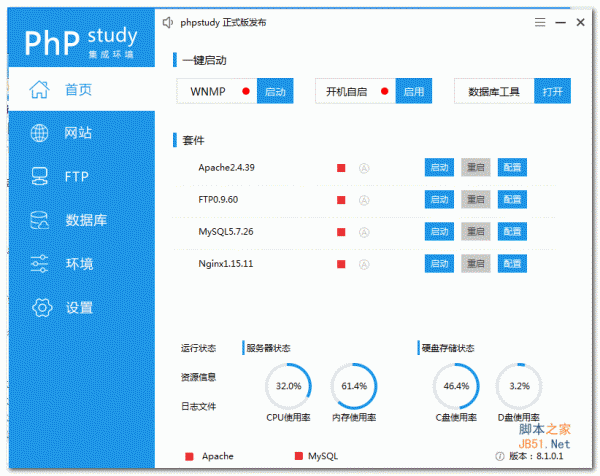Switch to the 环境 tab
Screen dimensions: 600x476
[81, 264]
